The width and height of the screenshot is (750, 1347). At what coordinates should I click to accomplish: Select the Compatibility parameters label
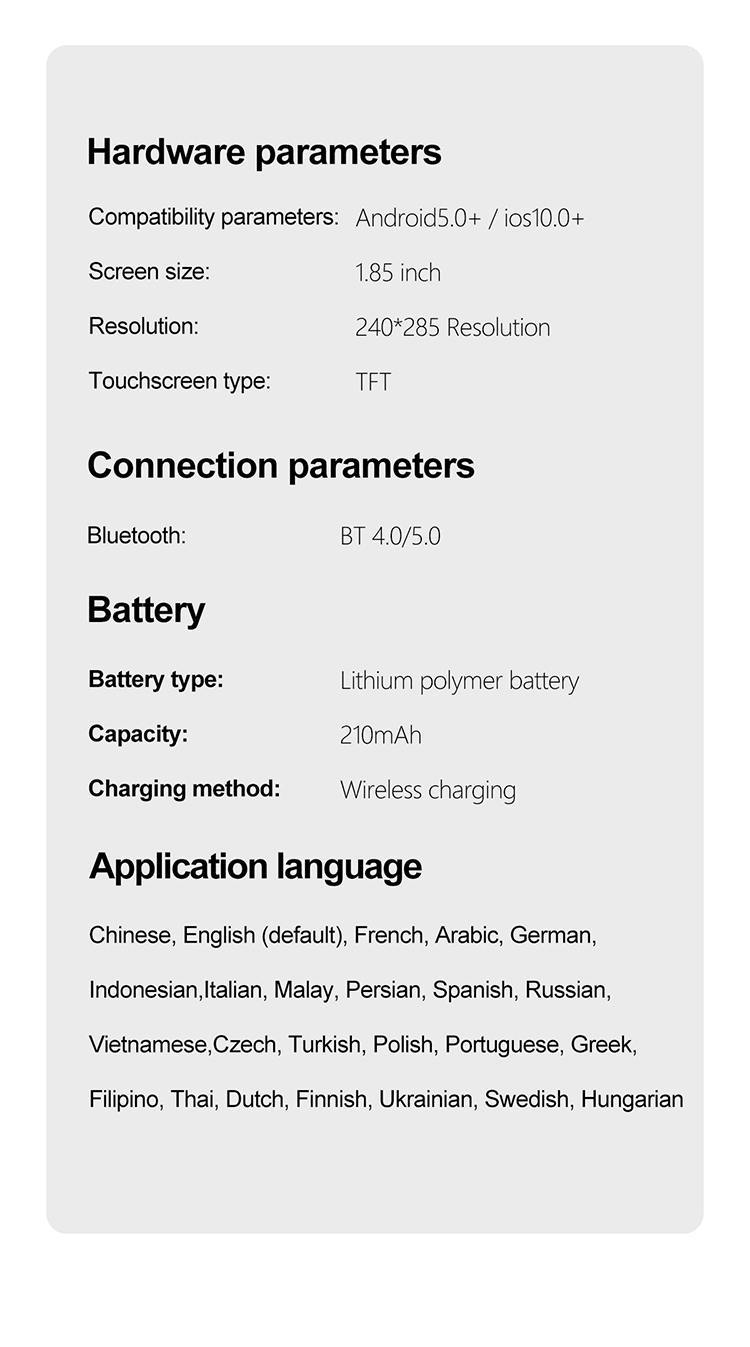coord(213,217)
